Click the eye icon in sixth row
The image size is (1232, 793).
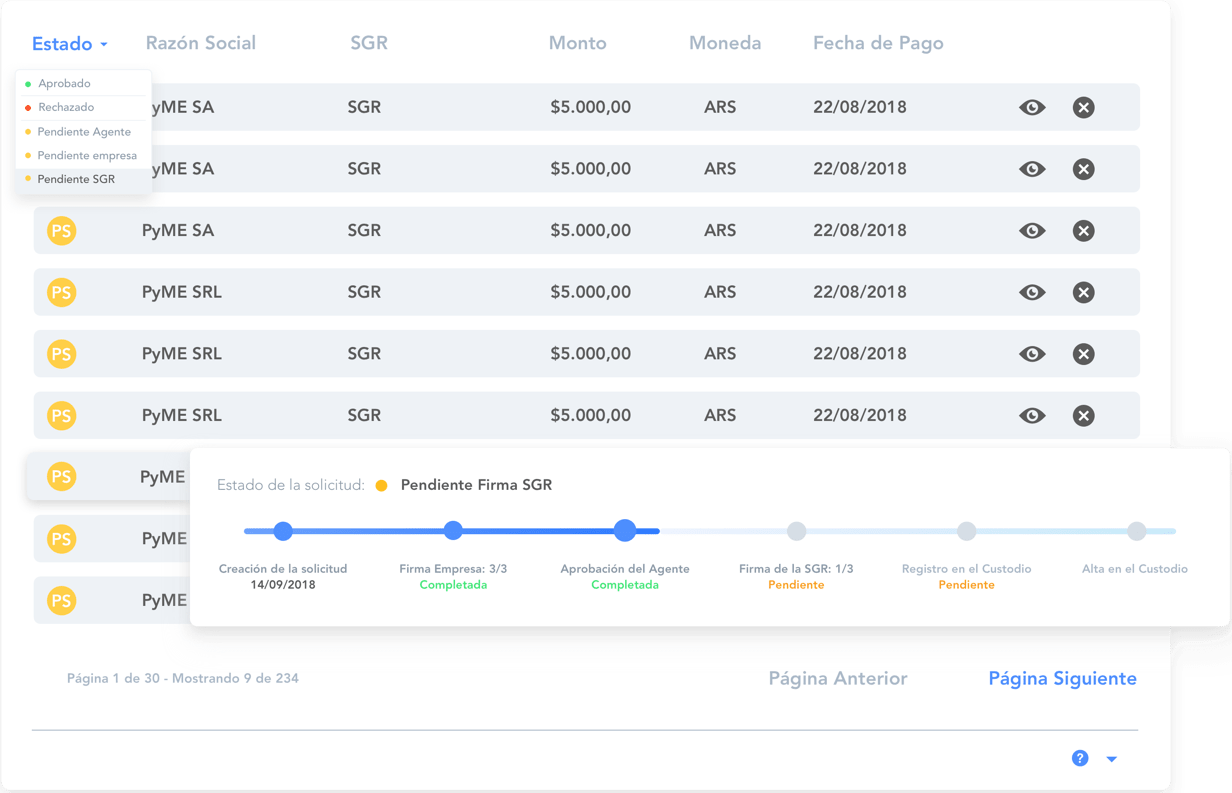1032,416
